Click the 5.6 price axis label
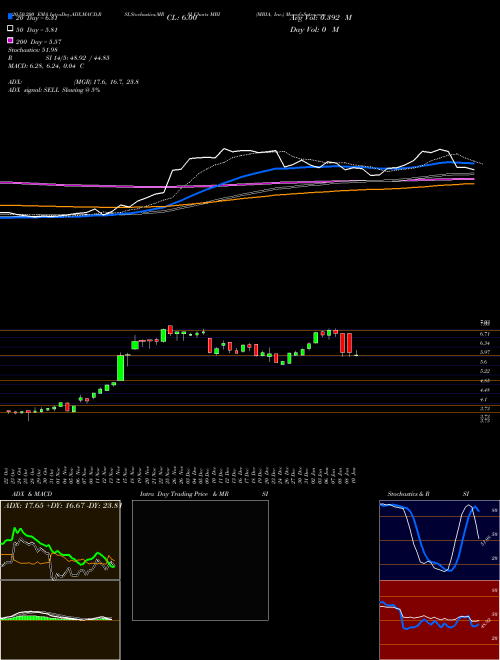 pyautogui.click(x=484, y=362)
